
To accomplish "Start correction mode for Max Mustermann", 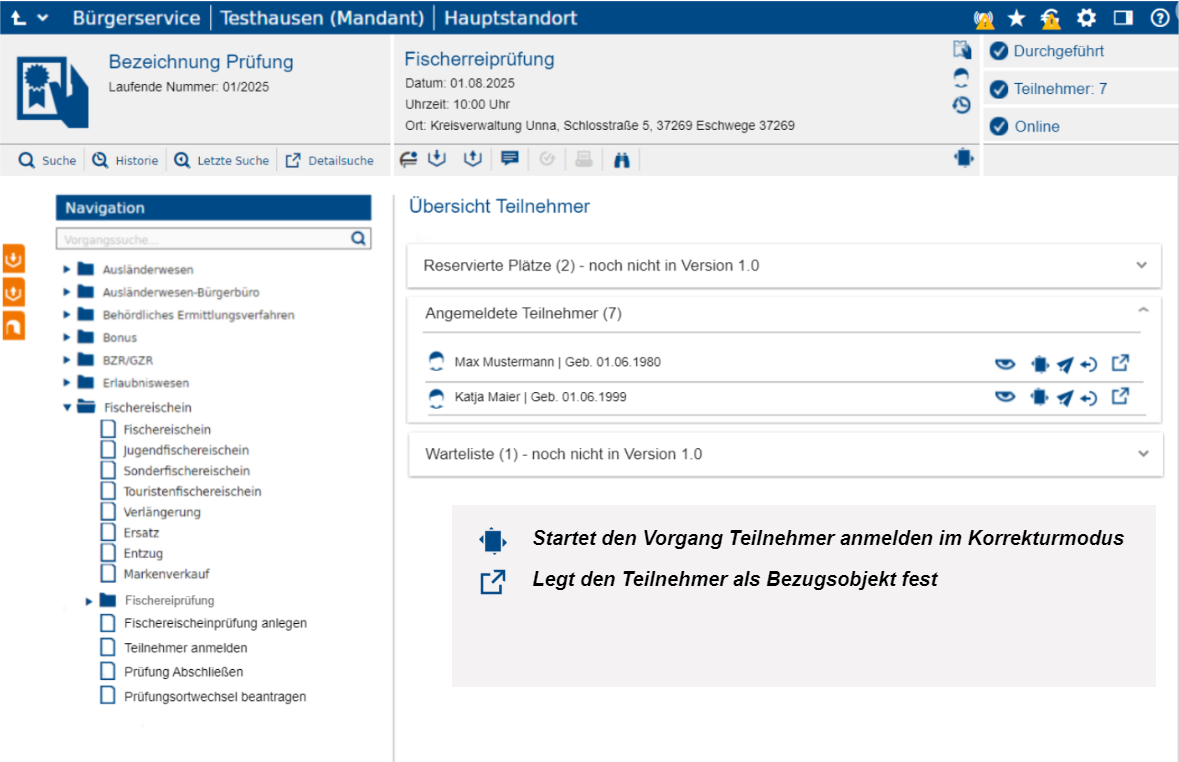I will coord(1039,362).
